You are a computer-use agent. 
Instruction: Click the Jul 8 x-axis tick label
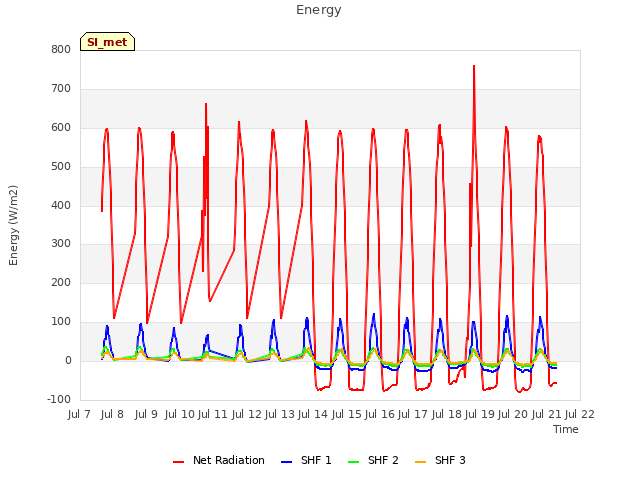coord(112,415)
